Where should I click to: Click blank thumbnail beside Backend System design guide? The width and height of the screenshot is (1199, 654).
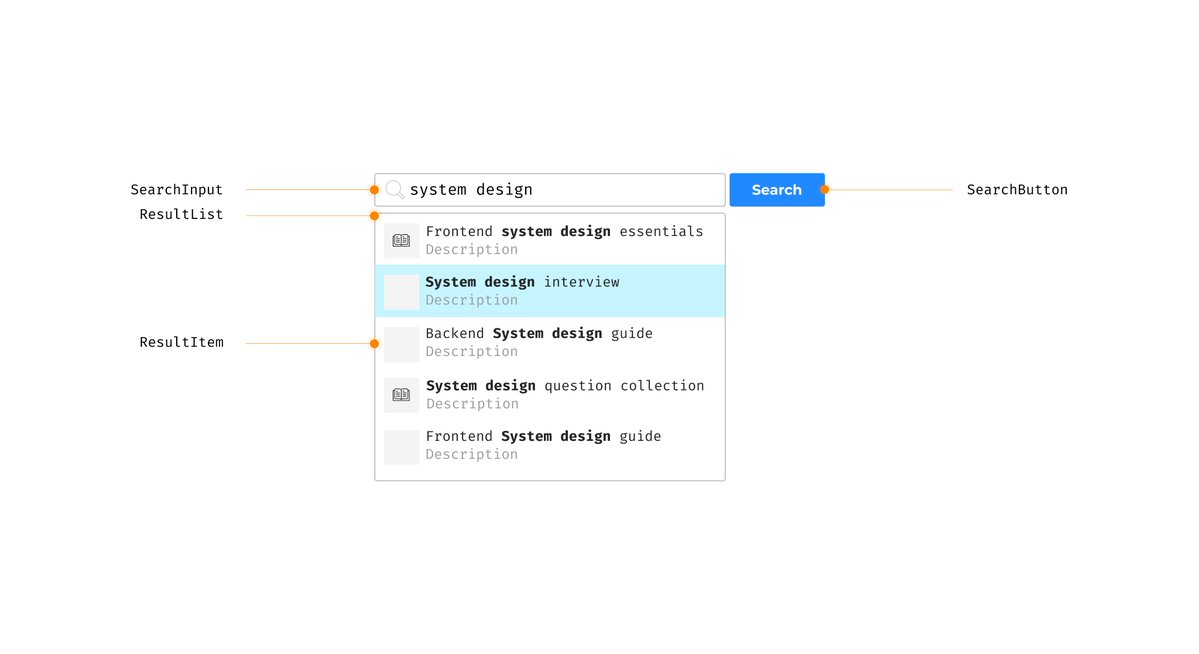click(x=401, y=344)
